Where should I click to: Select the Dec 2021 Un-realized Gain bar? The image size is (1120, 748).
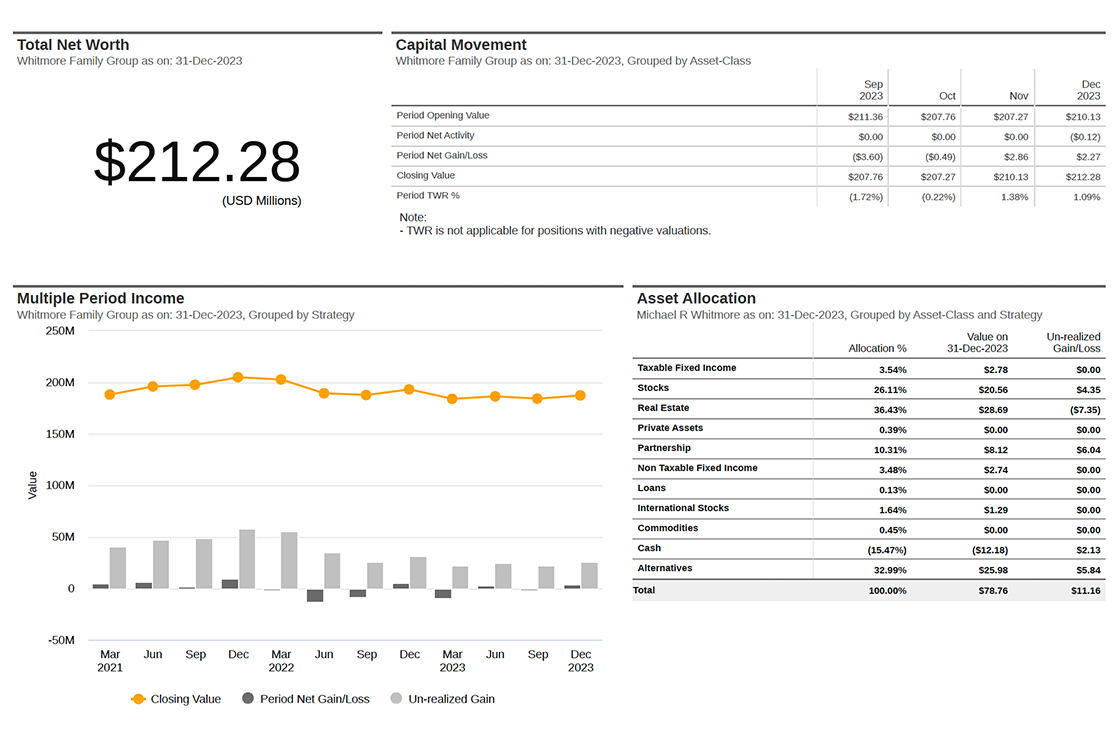[x=247, y=559]
